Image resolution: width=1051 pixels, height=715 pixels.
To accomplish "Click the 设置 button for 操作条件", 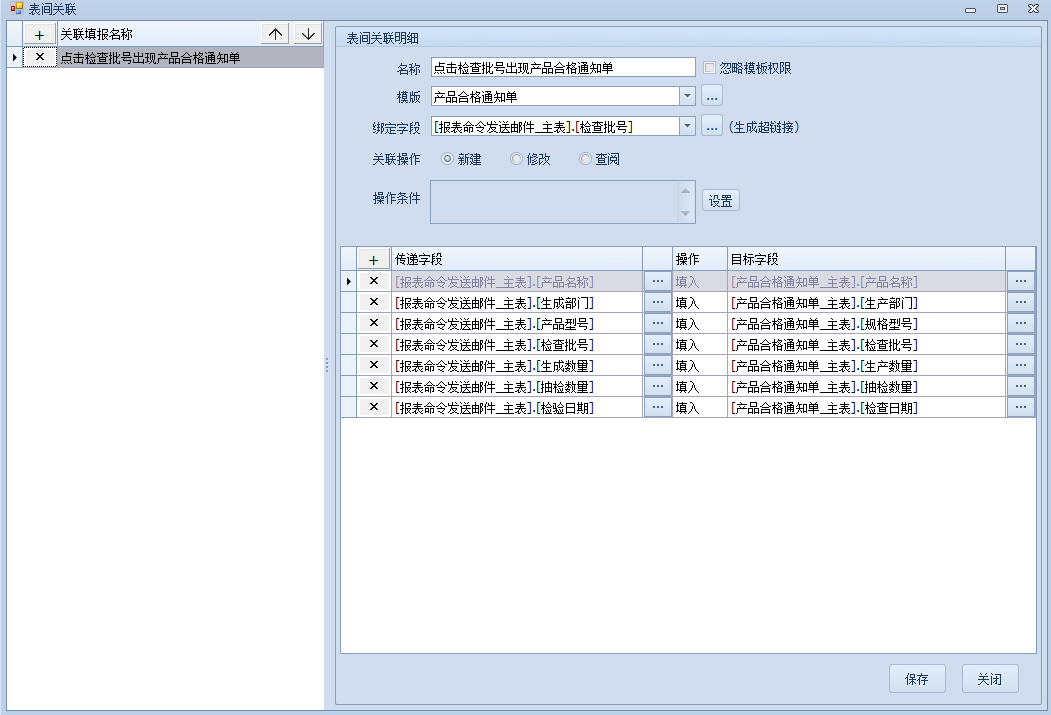I will [x=720, y=201].
